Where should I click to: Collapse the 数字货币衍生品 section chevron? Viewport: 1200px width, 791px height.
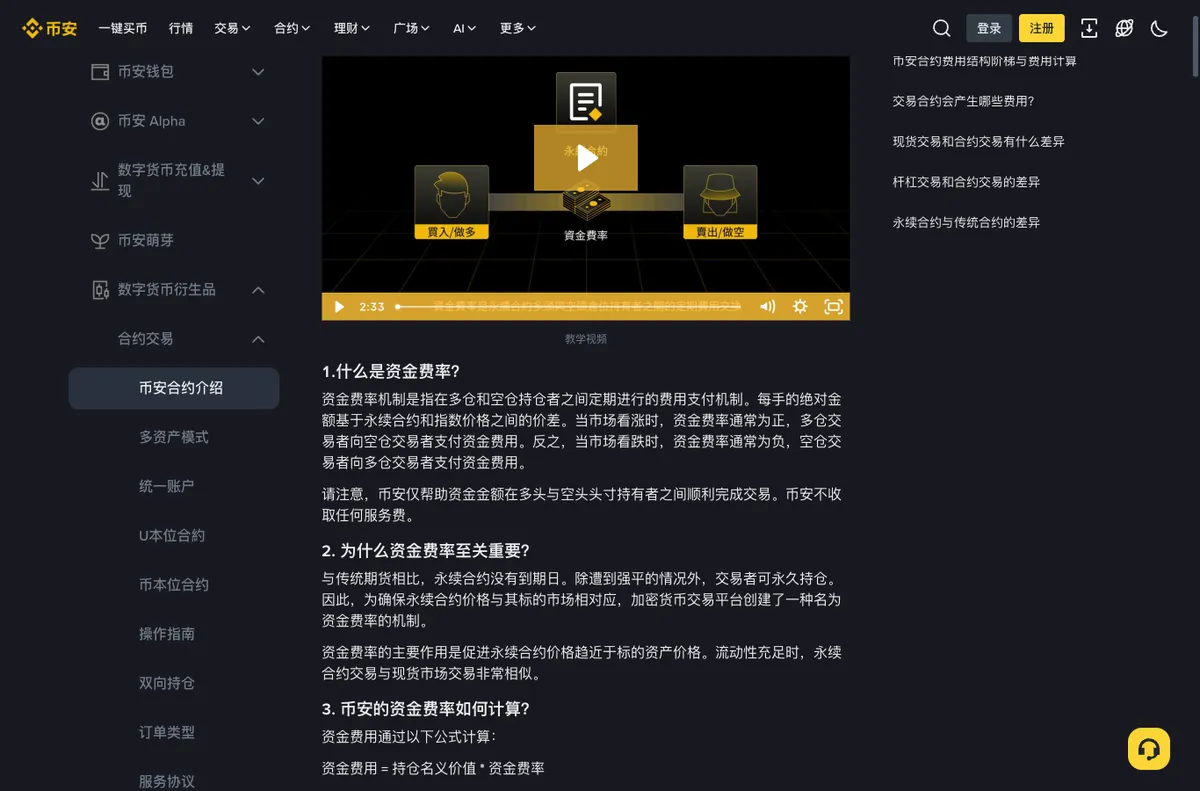pyautogui.click(x=258, y=290)
